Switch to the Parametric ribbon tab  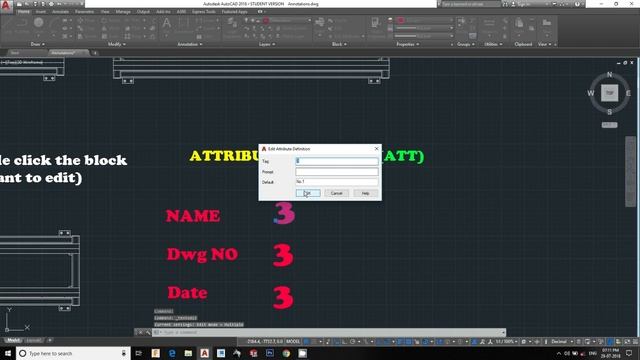point(84,11)
